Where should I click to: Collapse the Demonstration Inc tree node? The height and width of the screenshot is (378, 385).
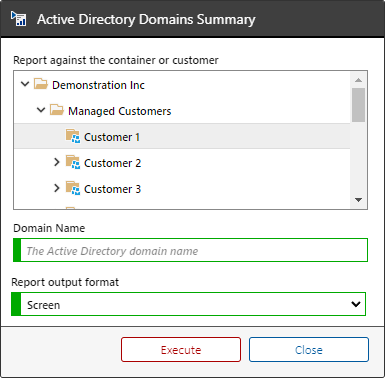[25, 84]
